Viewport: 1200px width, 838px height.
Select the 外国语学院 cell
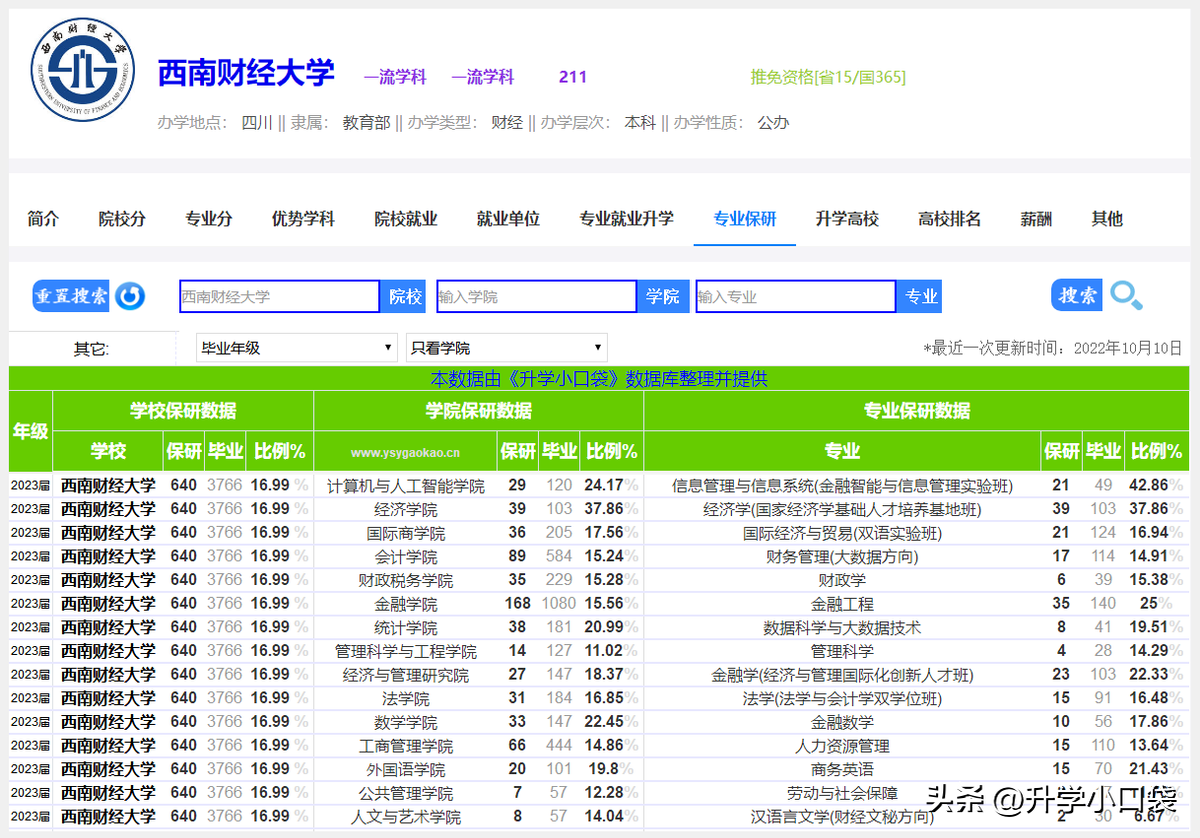[x=406, y=769]
